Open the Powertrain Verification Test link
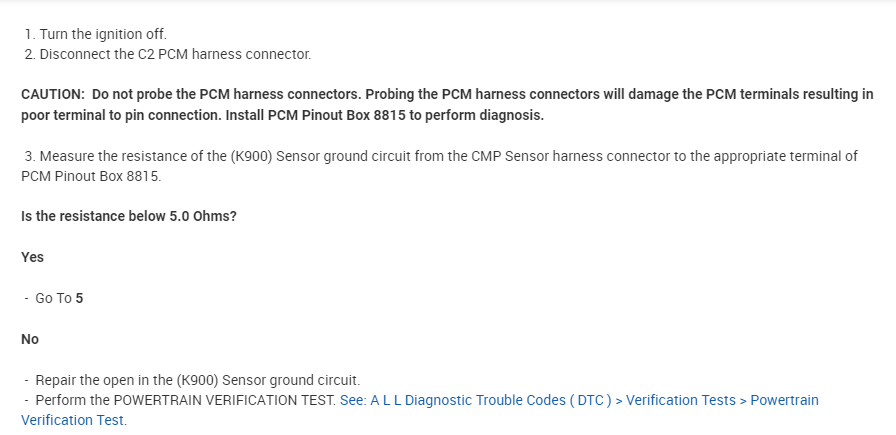The height and width of the screenshot is (435, 896). click(x=784, y=400)
